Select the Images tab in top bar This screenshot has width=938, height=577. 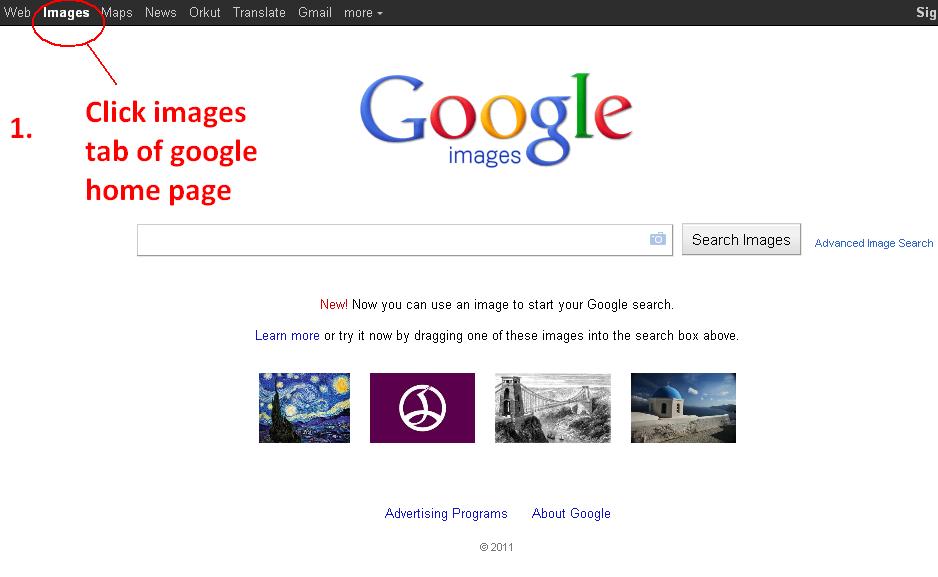click(x=66, y=12)
